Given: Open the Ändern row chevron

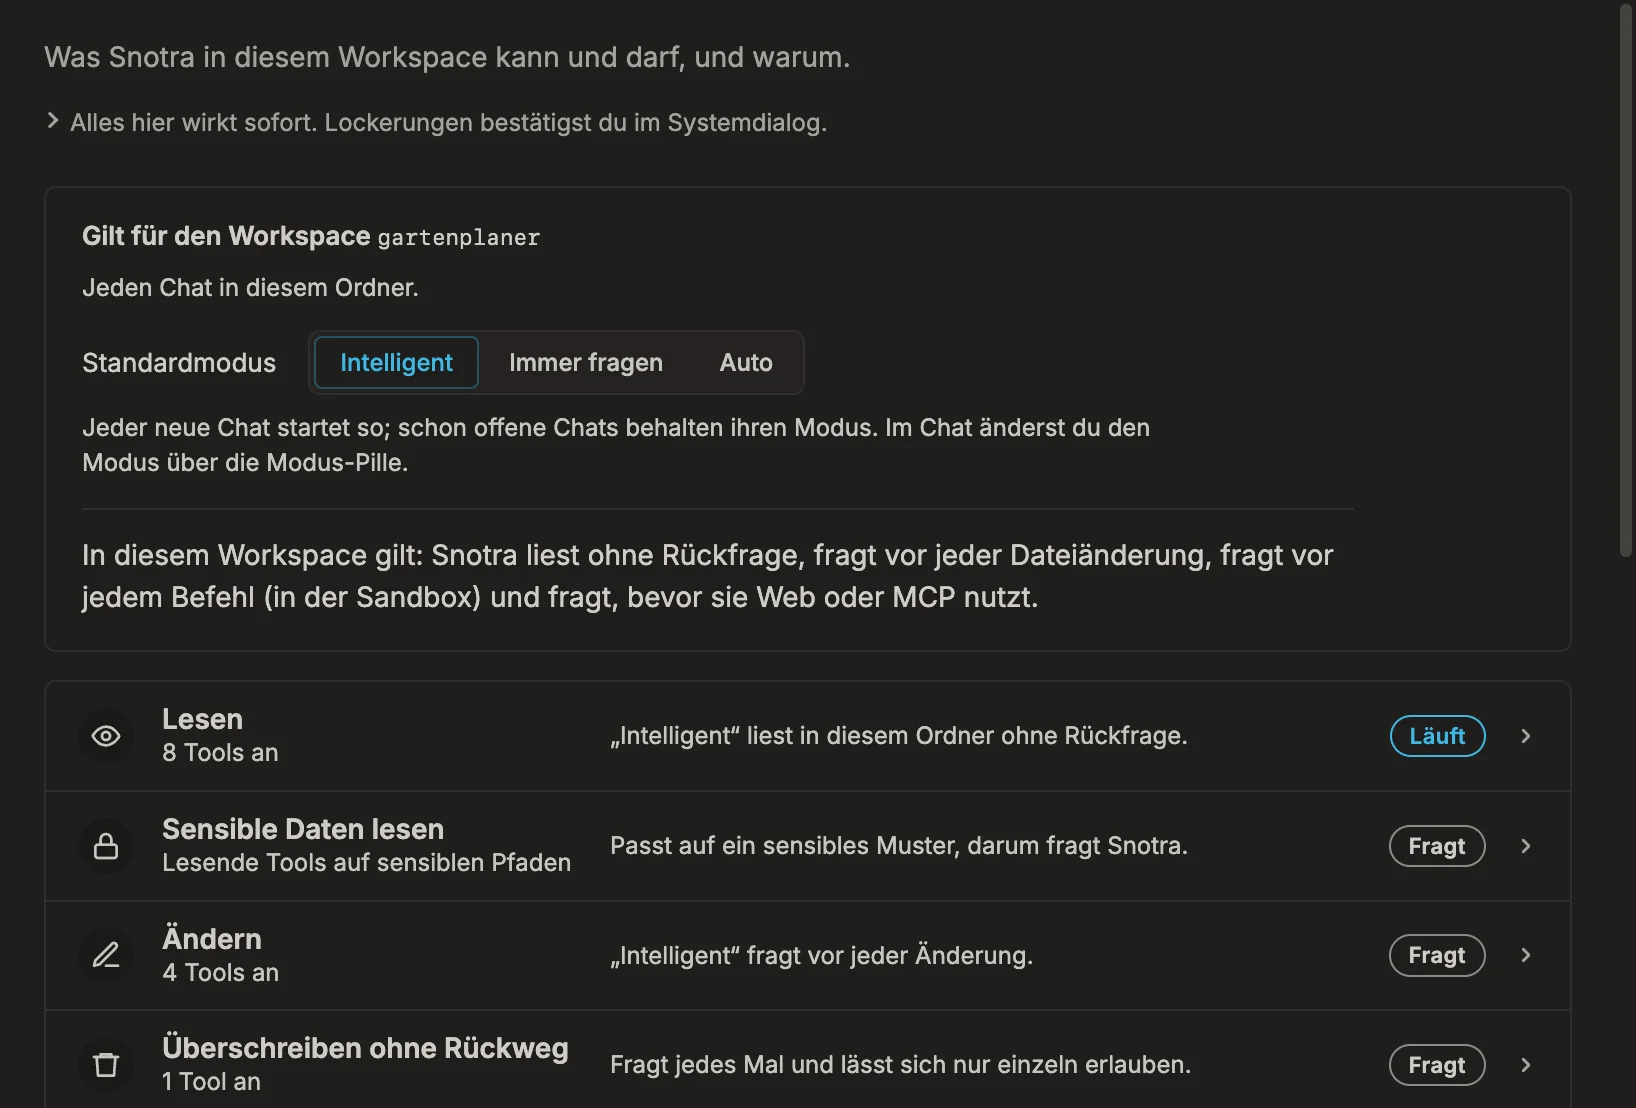Looking at the screenshot, I should 1526,955.
